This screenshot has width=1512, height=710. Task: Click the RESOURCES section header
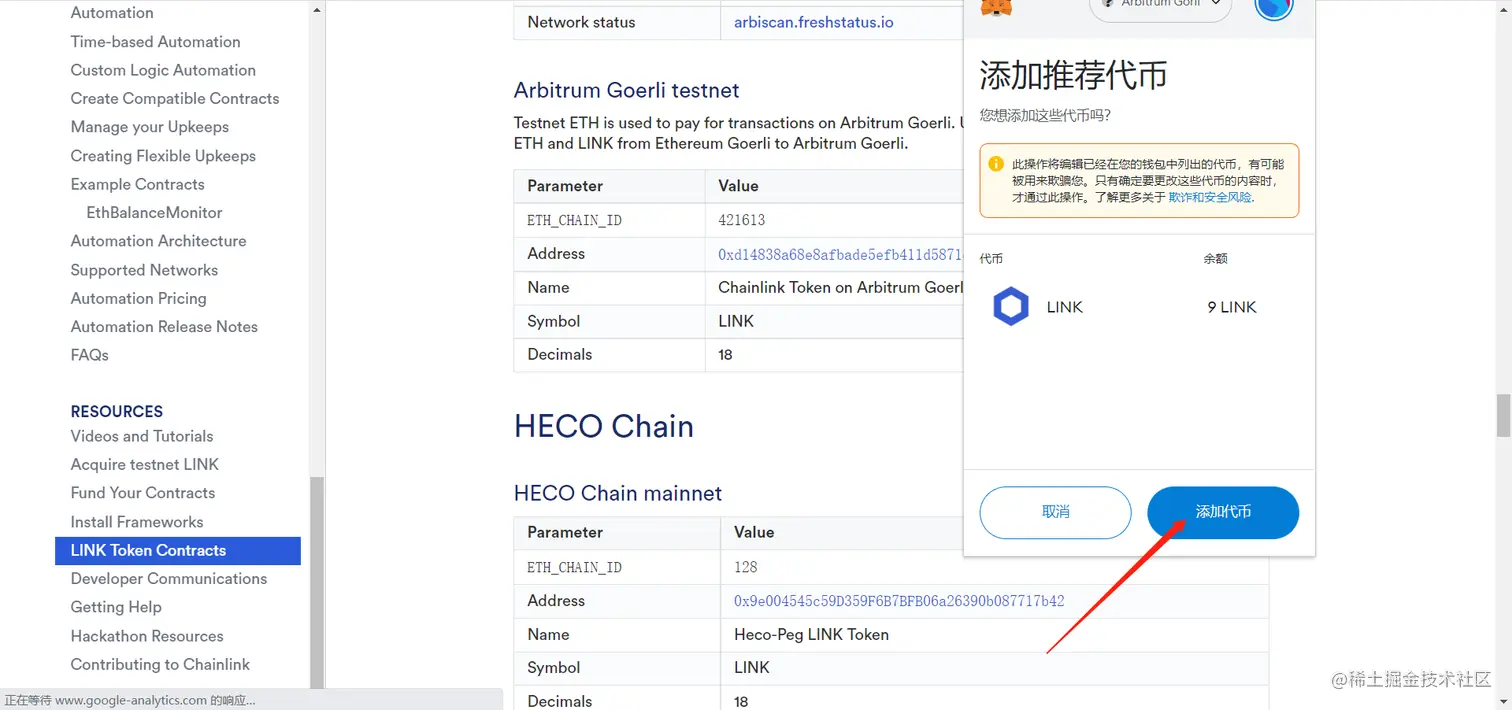(116, 412)
